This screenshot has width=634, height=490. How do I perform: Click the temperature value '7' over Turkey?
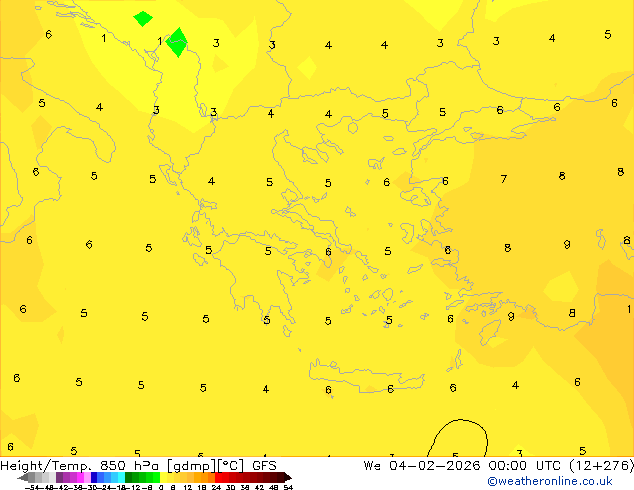[x=503, y=179]
